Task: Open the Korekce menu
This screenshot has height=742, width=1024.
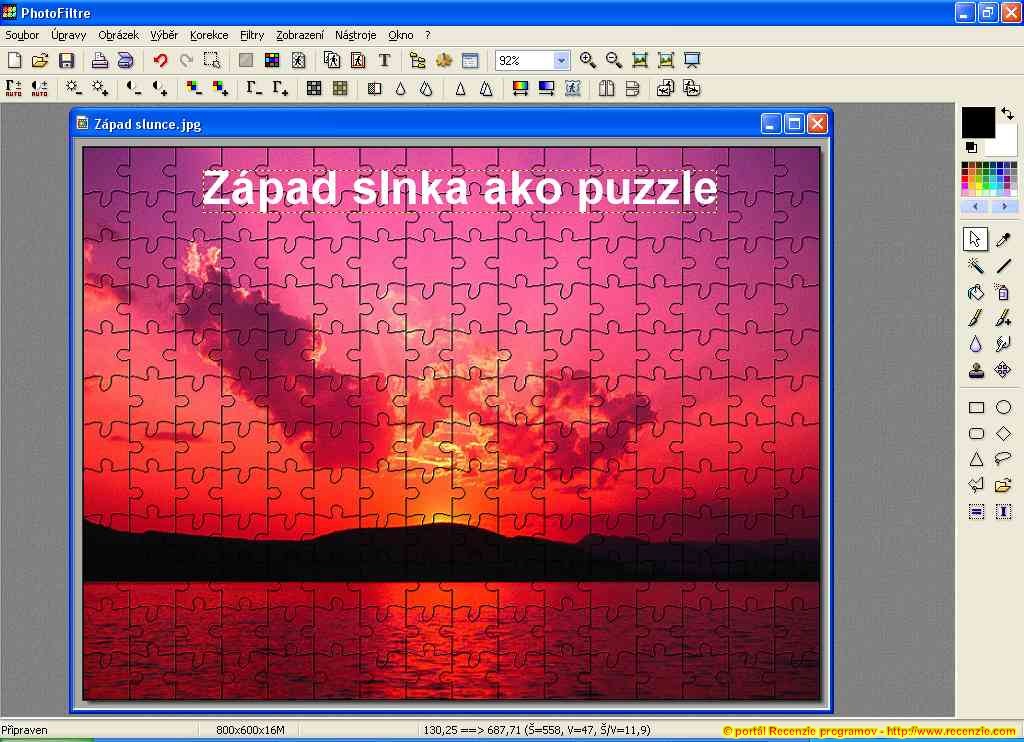Action: pos(209,35)
